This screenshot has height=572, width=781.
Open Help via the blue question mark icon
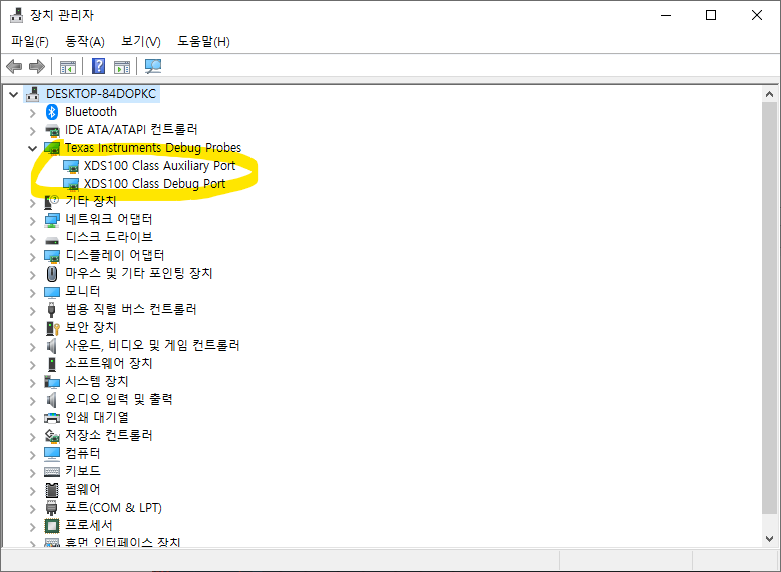(x=99, y=66)
